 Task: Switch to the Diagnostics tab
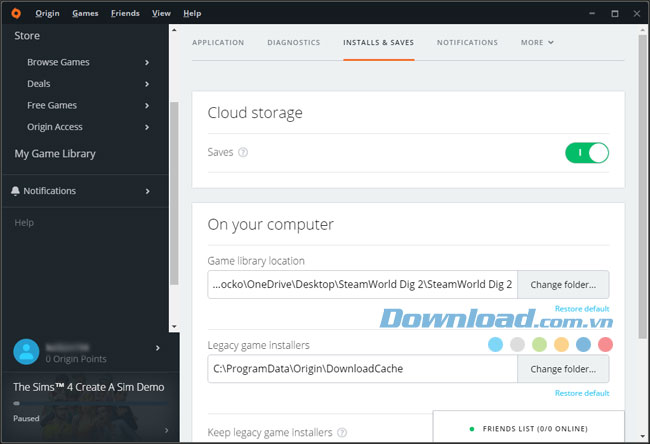coord(293,43)
